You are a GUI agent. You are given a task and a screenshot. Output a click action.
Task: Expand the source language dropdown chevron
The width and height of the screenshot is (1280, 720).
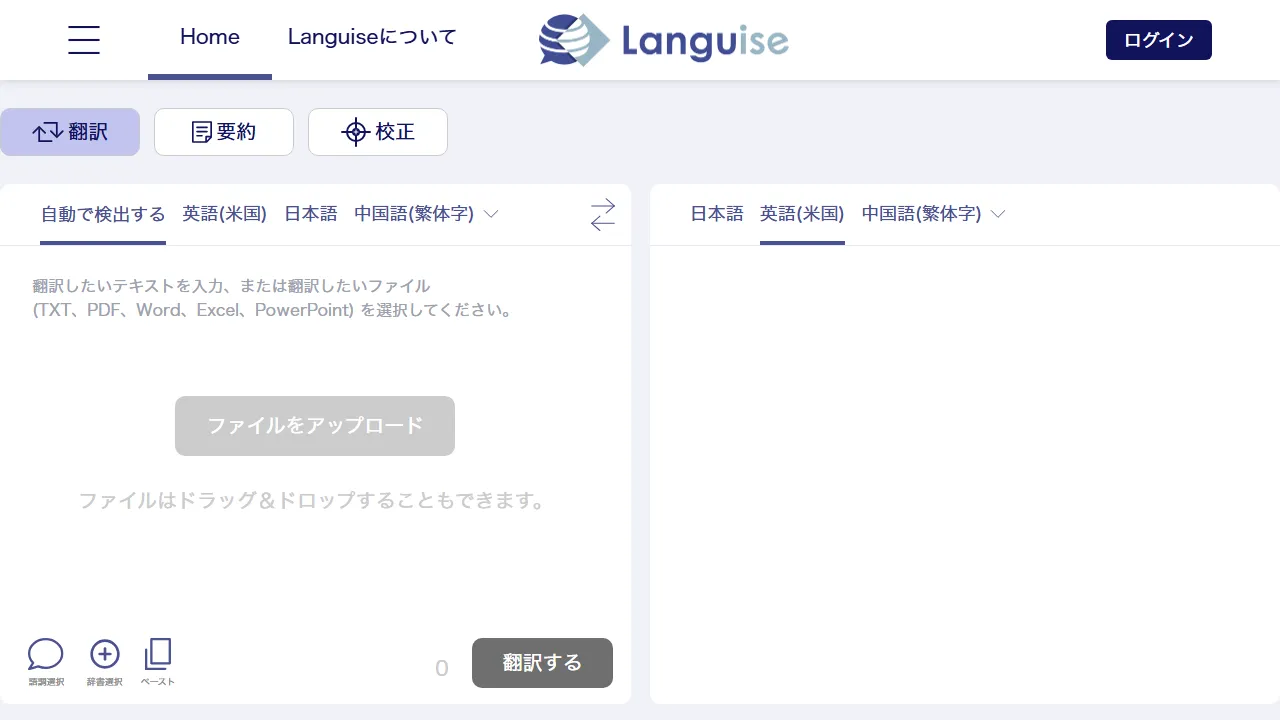click(490, 213)
